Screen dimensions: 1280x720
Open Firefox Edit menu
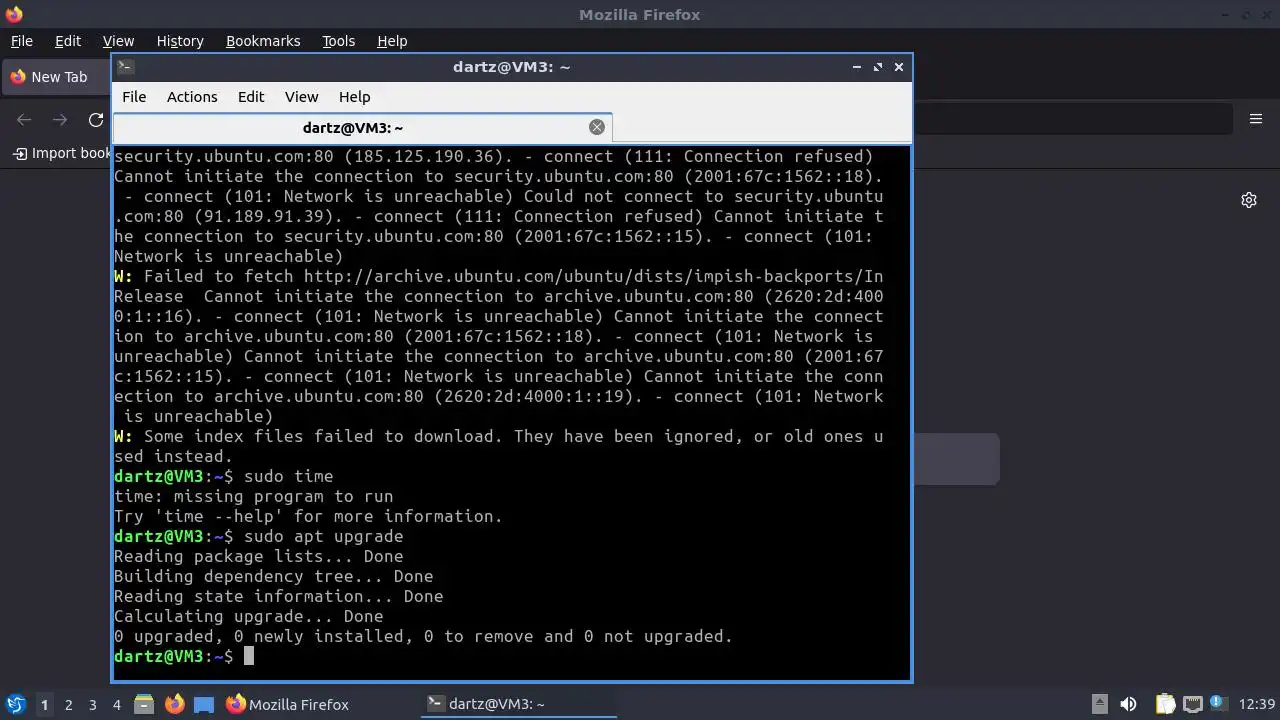68,41
